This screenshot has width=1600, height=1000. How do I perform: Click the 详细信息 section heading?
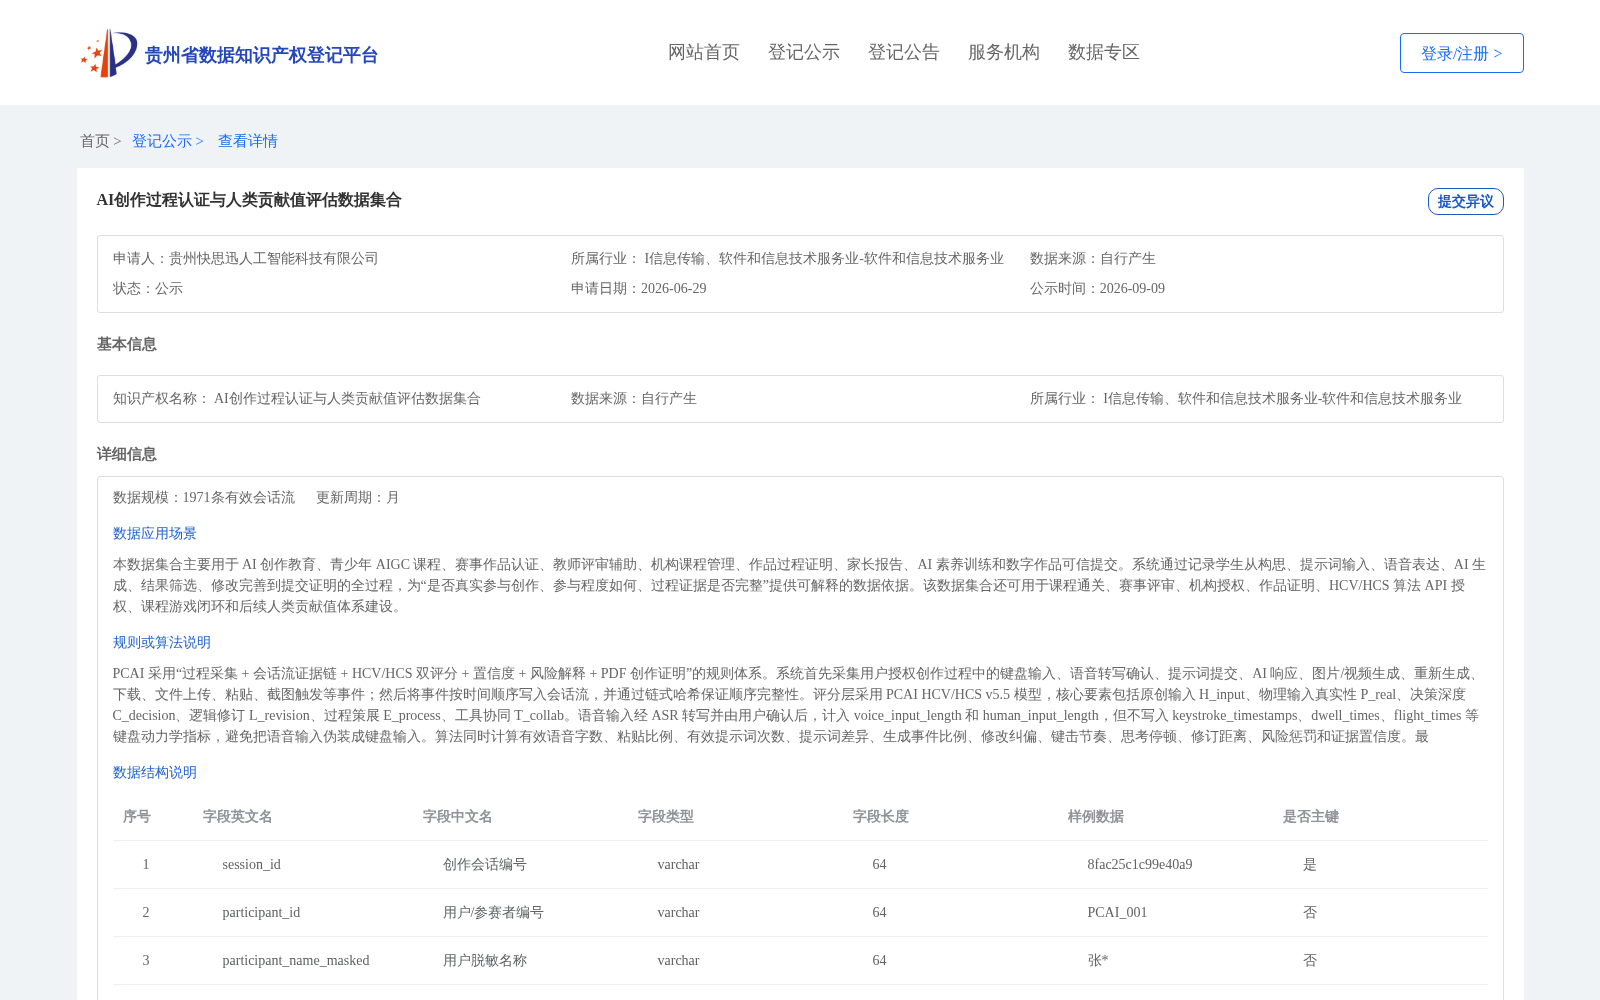(x=127, y=454)
